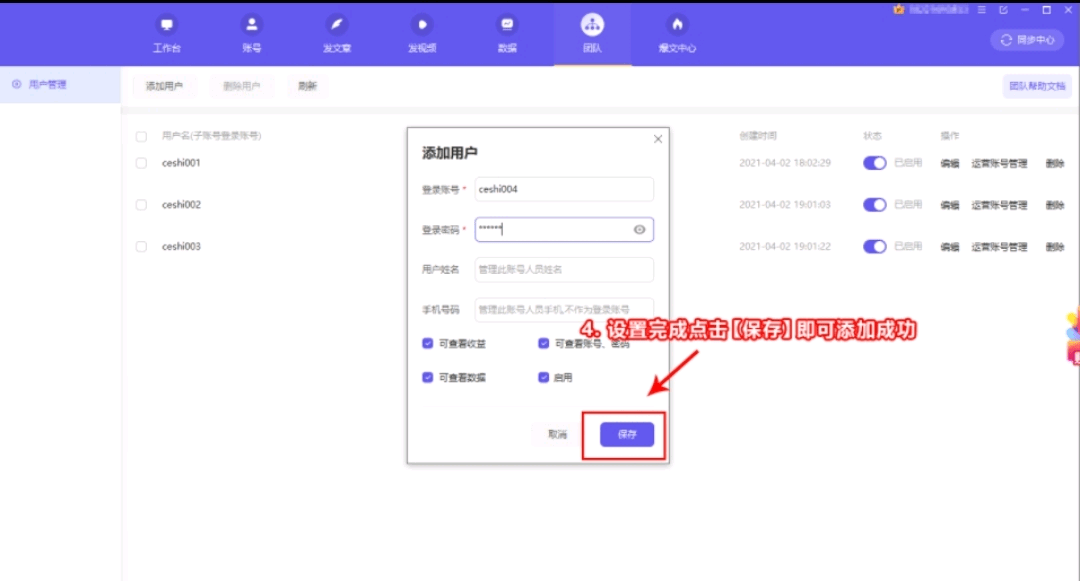Viewport: 1080px width, 581px height.
Task: Uncheck the 启用 checkbox in dialog
Action: coord(544,378)
